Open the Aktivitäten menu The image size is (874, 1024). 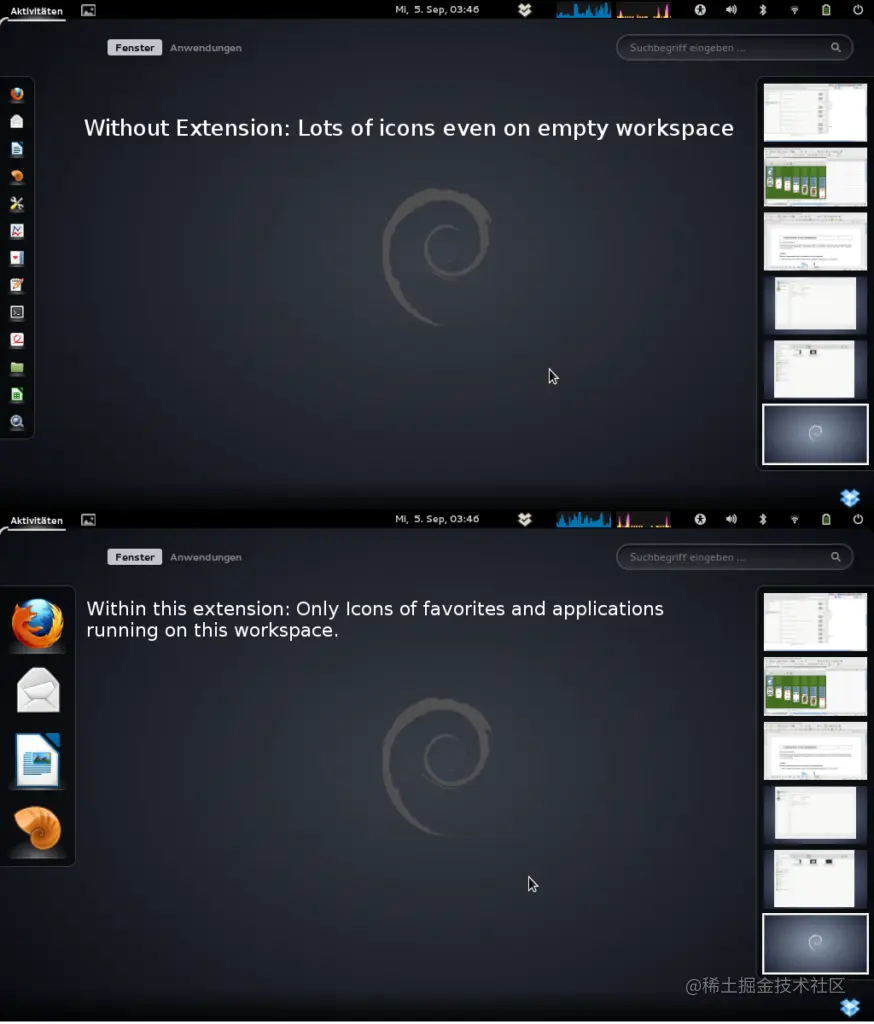[35, 10]
